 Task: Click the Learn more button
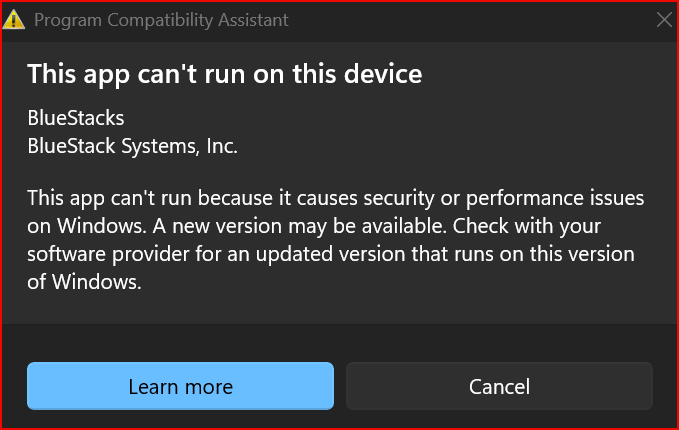pos(180,386)
